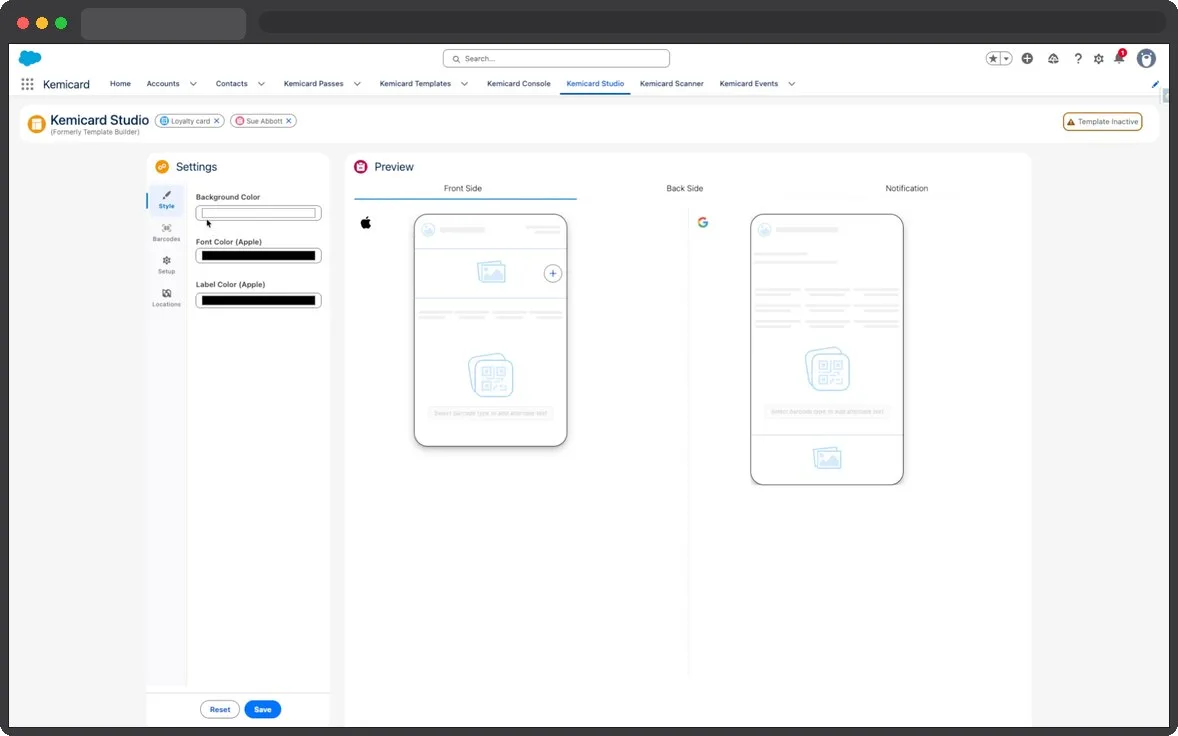Remove the Sue Abbott pill
Viewport: 1178px width, 736px height.
(x=288, y=121)
